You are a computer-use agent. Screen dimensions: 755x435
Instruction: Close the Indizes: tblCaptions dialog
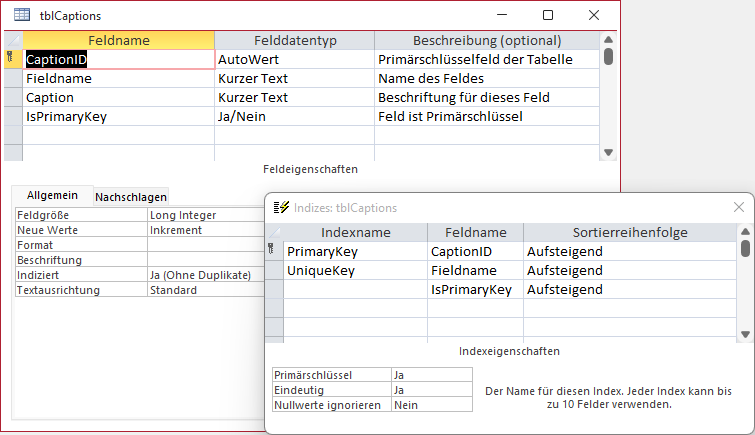click(739, 207)
